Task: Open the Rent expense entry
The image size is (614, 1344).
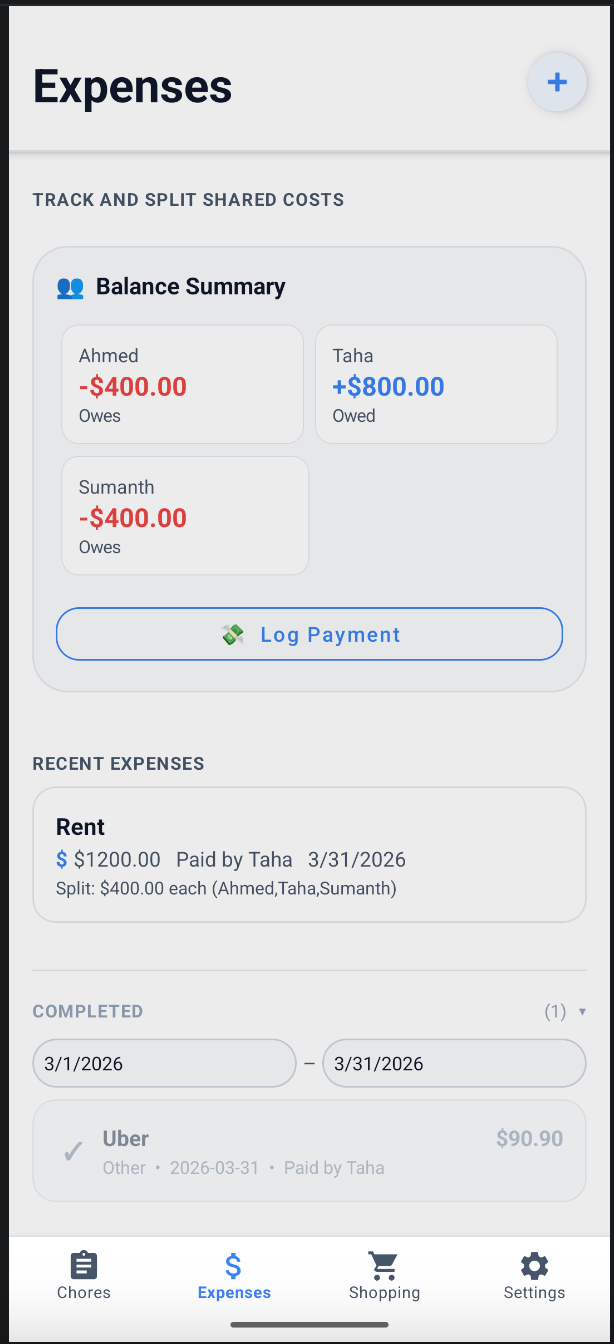Action: pos(309,855)
